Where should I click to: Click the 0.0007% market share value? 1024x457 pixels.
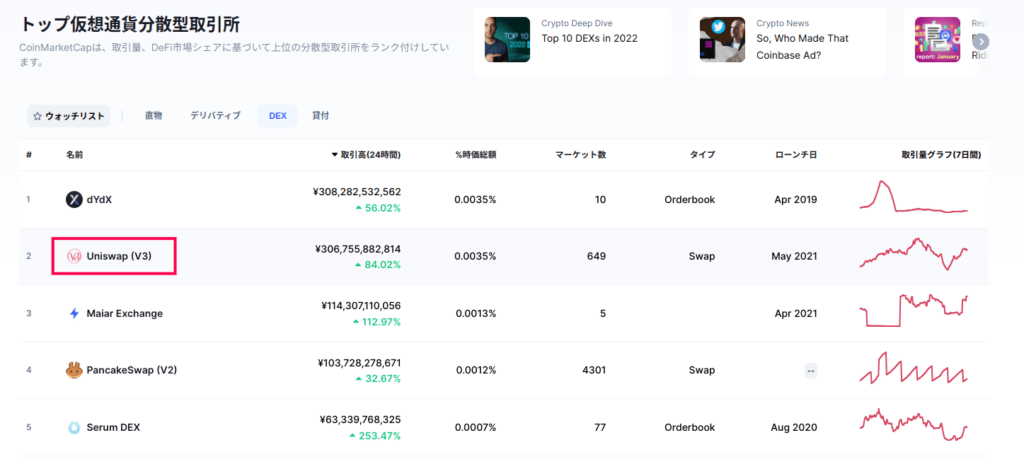pyautogui.click(x=475, y=428)
